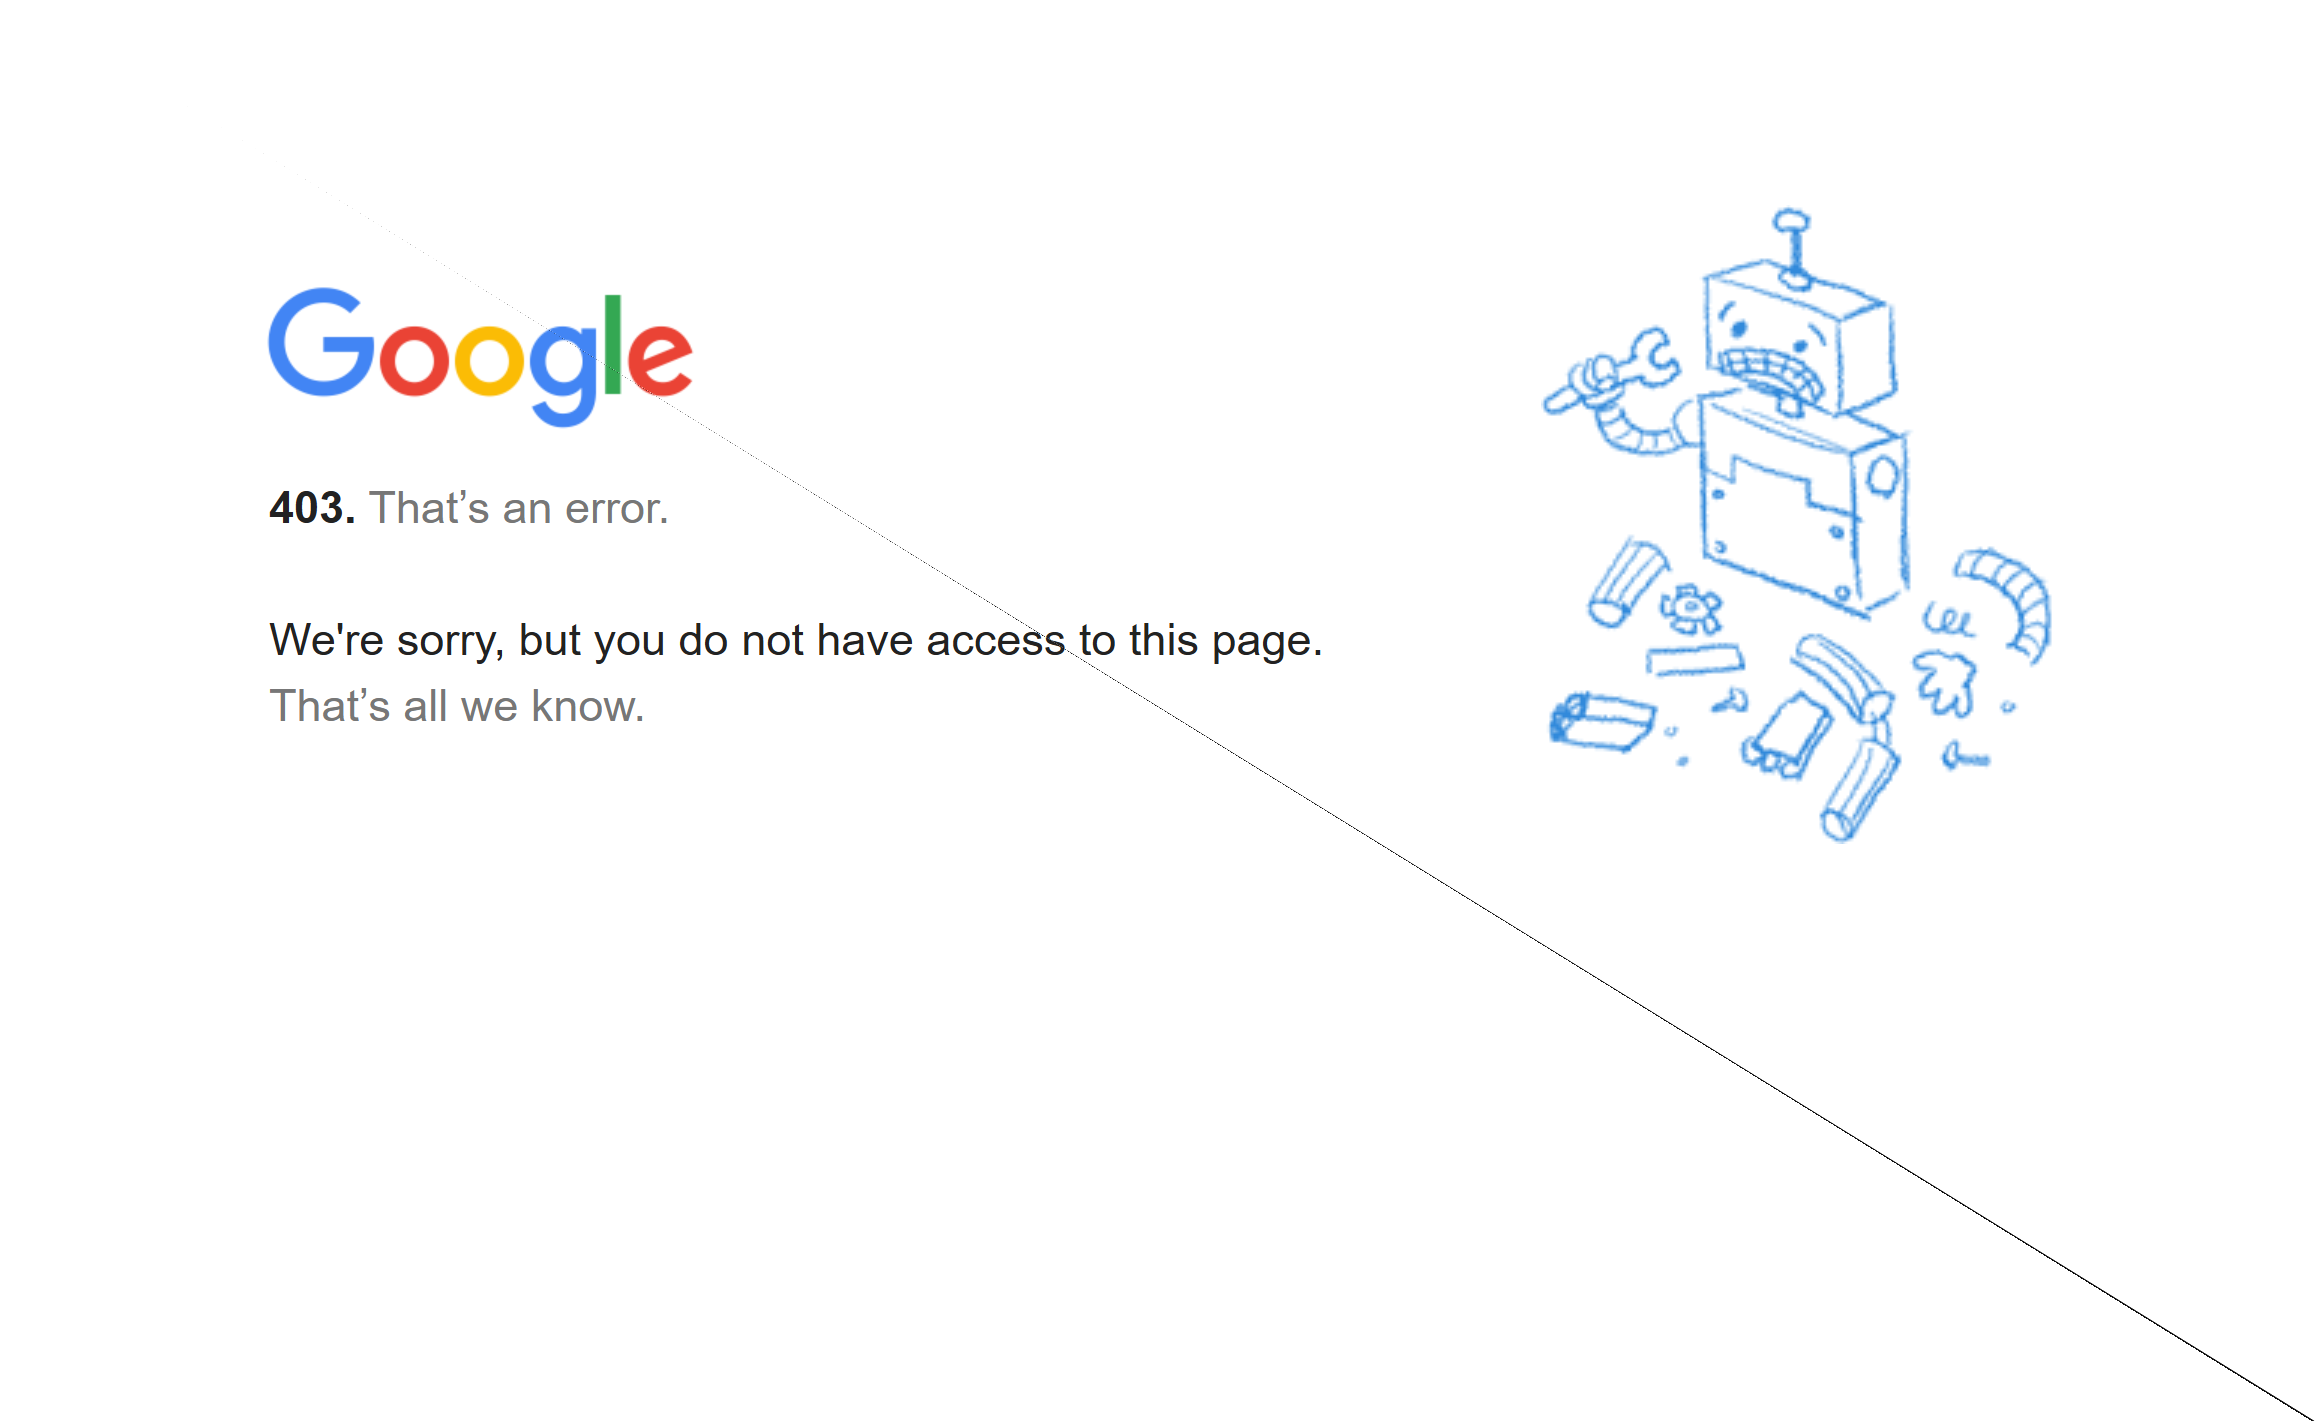2315x1421 pixels.
Task: Click the red letter e in logo
Action: click(660, 358)
